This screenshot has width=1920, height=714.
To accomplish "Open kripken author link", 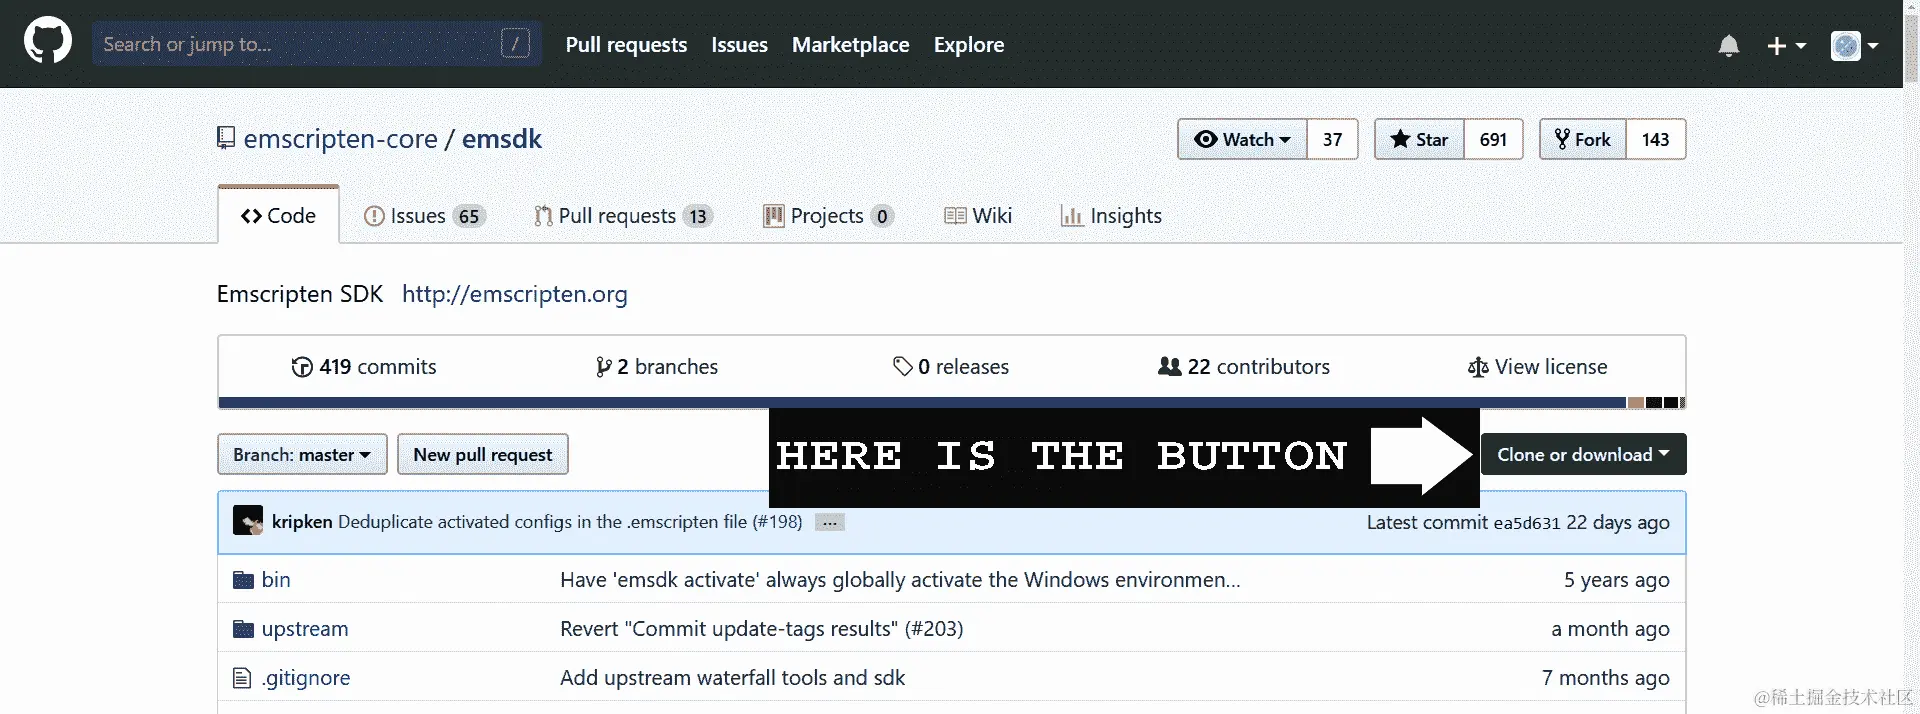I will (302, 522).
